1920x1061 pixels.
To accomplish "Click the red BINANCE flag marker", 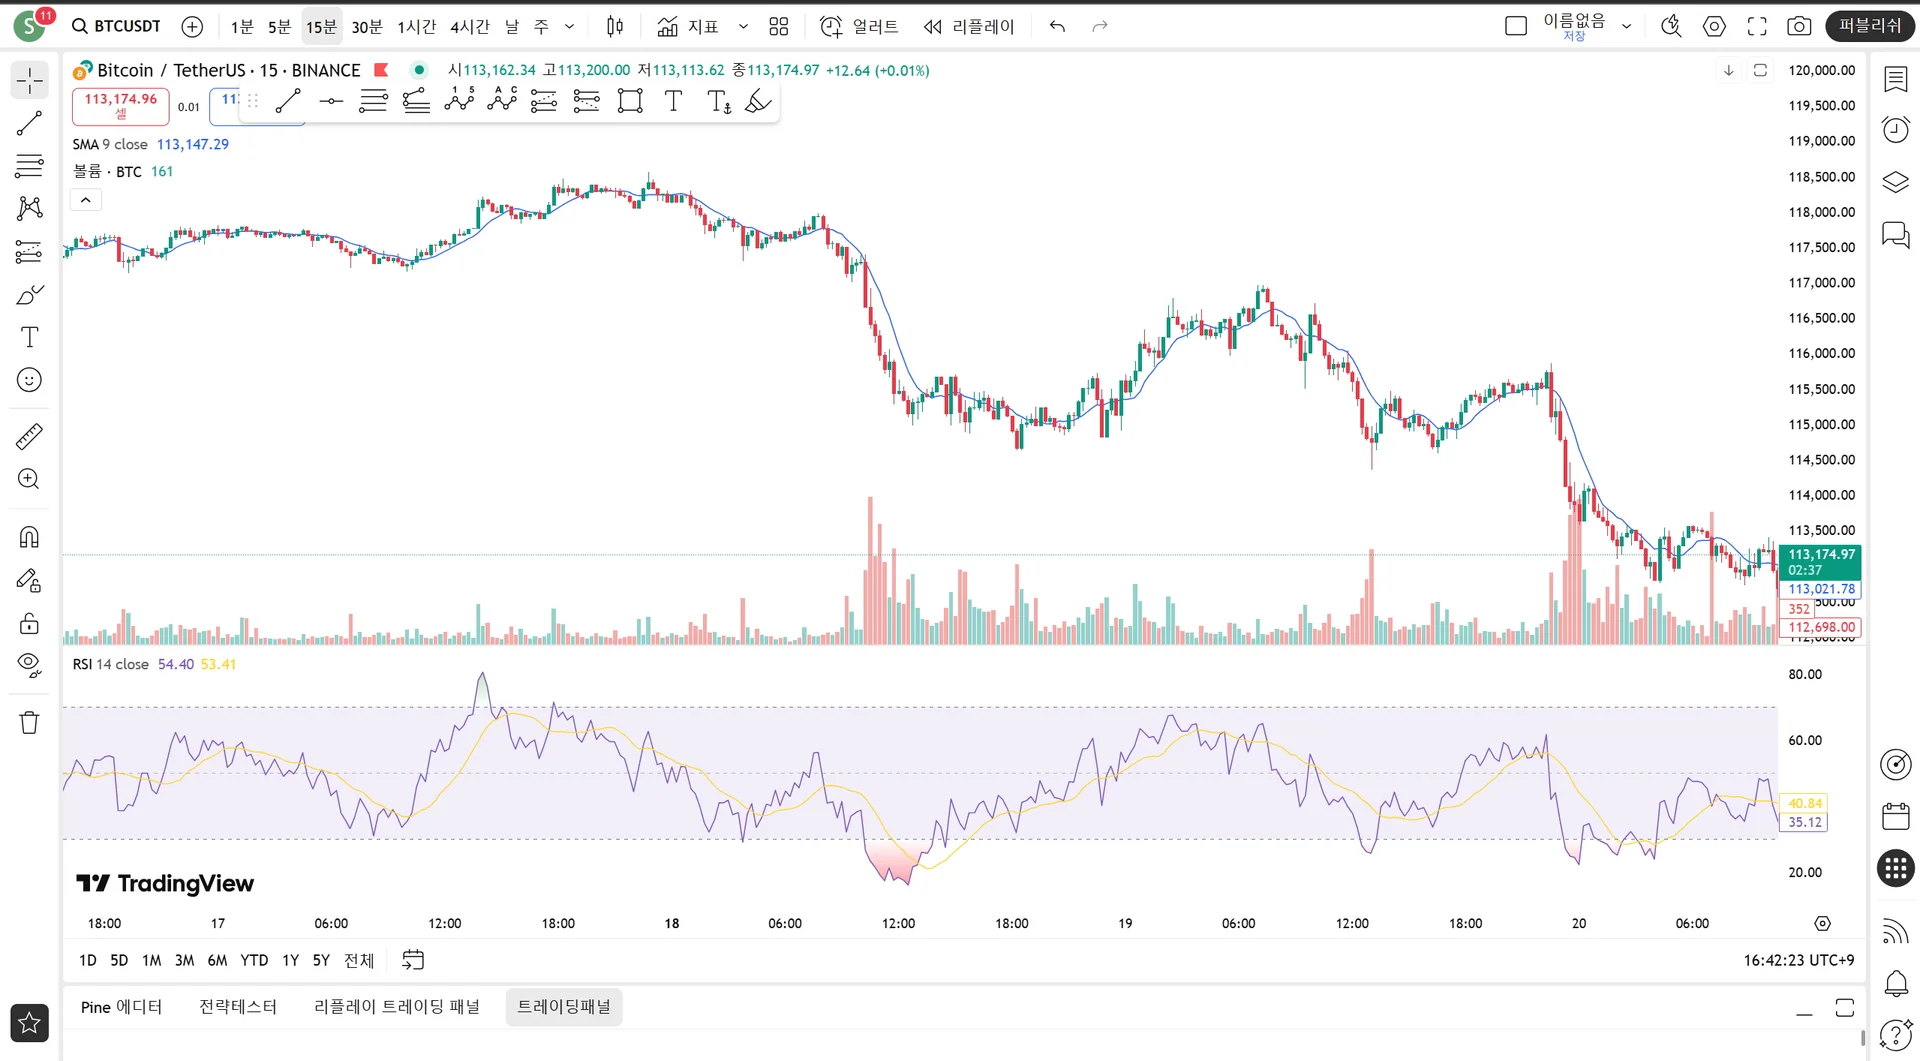I will pos(381,70).
